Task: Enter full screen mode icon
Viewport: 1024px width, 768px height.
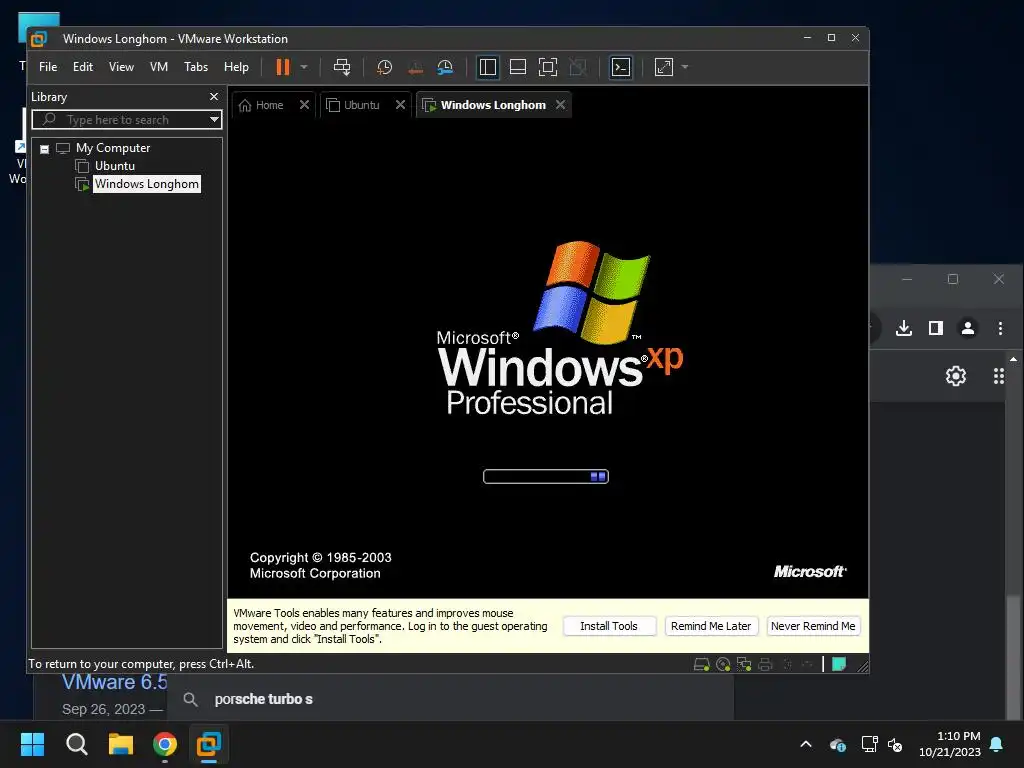Action: coord(548,67)
